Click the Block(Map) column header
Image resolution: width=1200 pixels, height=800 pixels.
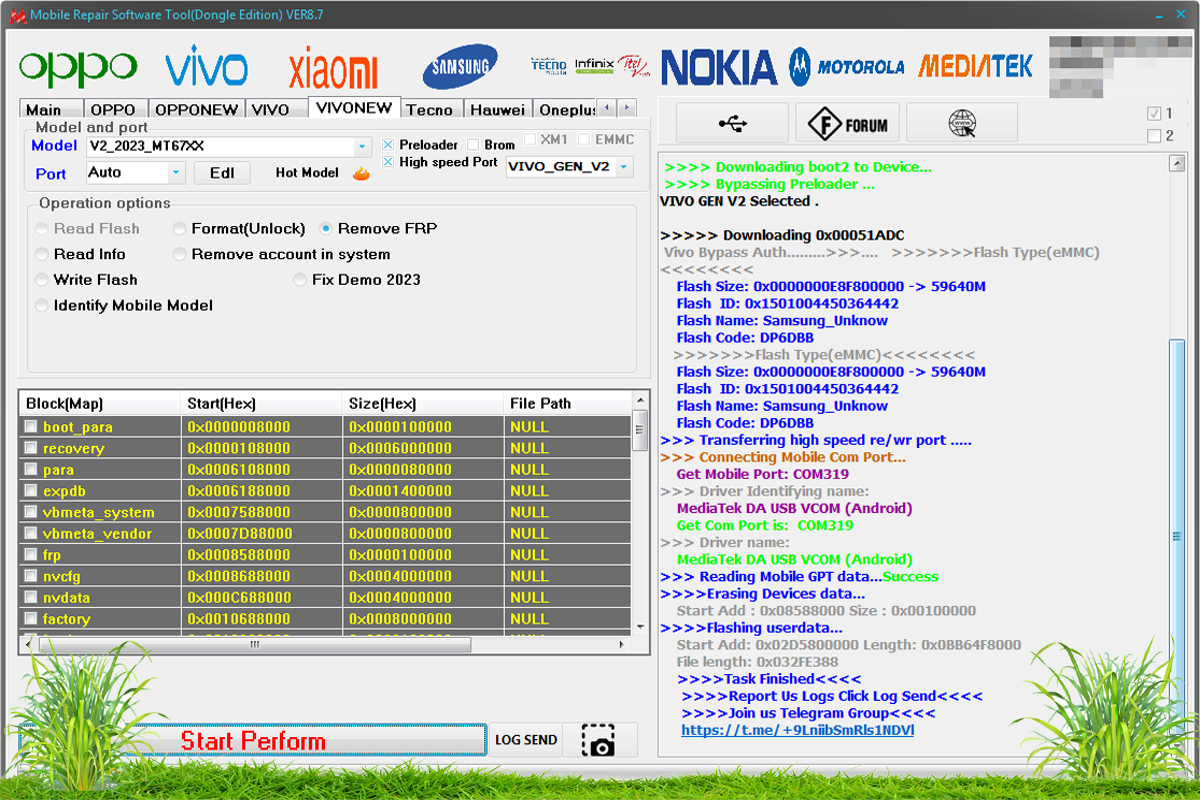point(99,403)
